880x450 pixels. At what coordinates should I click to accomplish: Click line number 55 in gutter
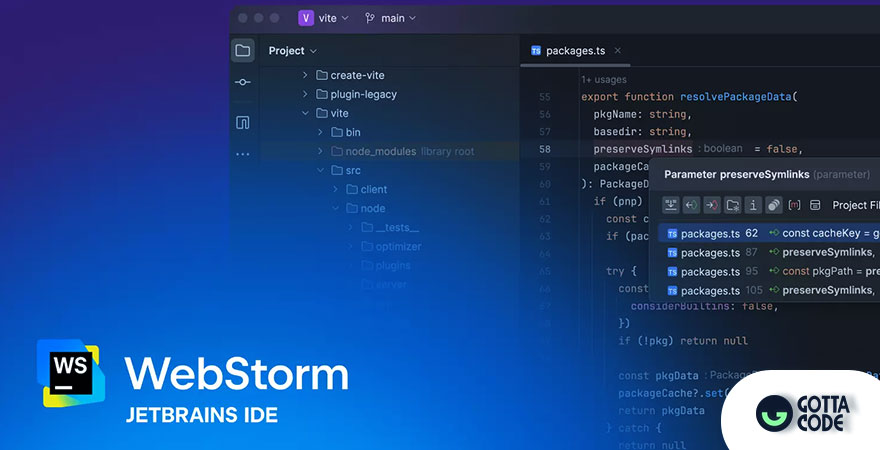pos(544,97)
